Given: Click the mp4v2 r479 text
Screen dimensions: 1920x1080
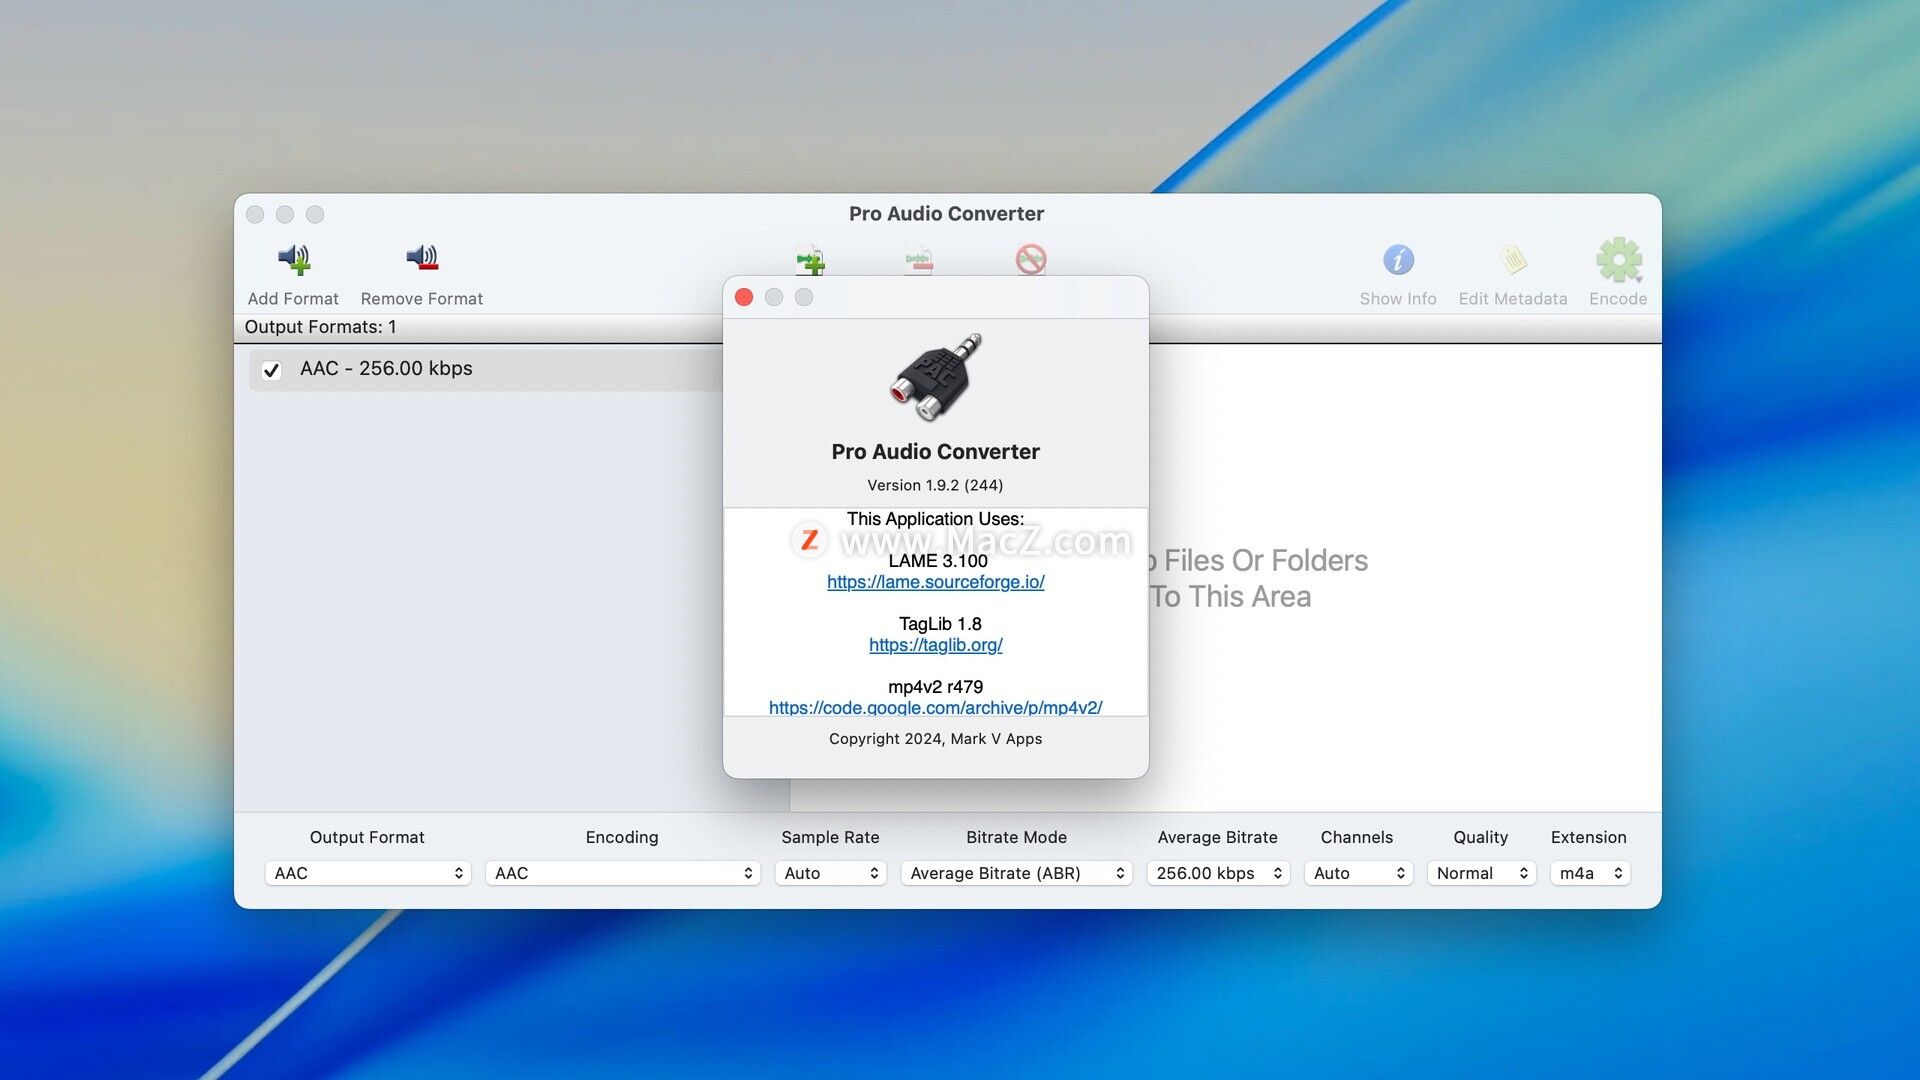Looking at the screenshot, I should point(936,687).
